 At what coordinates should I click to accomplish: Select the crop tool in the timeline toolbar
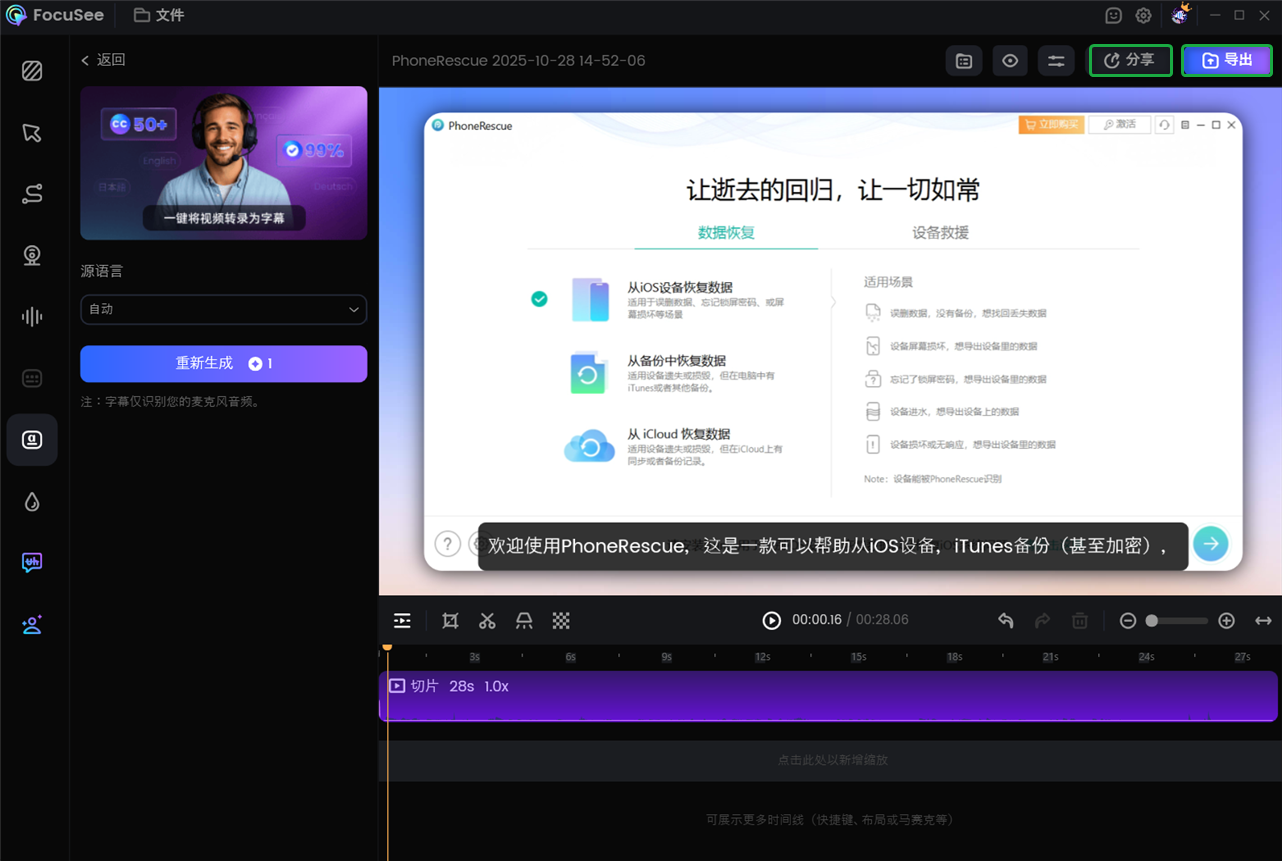[x=450, y=620]
